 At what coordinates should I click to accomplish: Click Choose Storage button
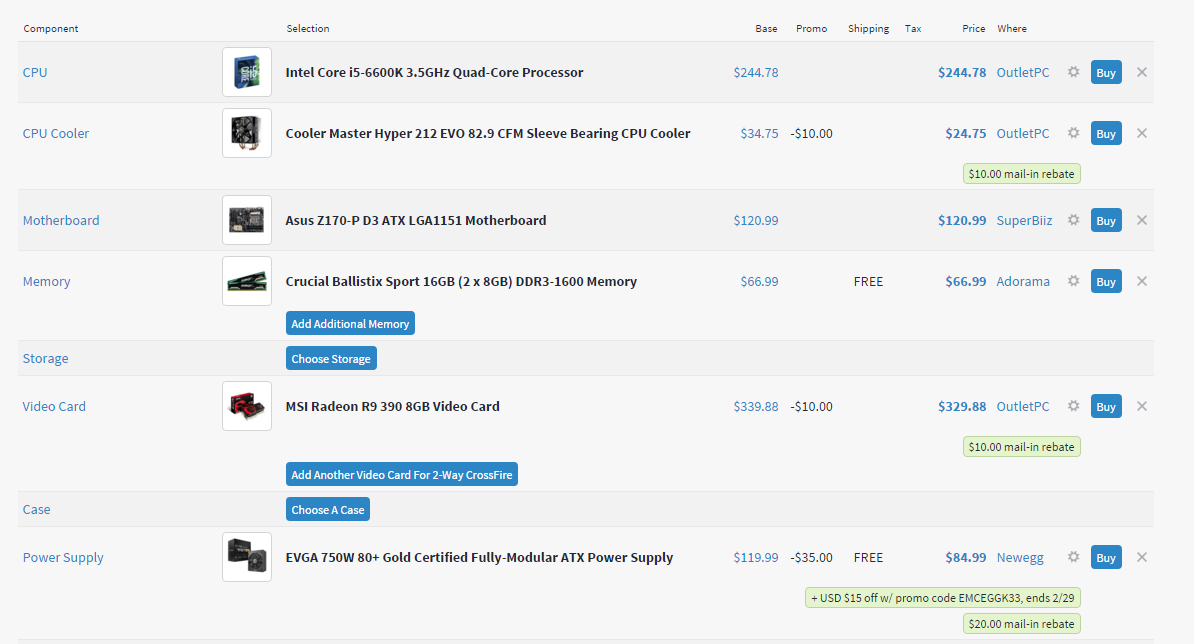331,358
